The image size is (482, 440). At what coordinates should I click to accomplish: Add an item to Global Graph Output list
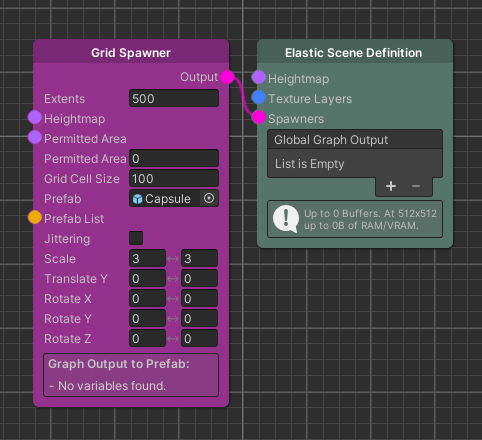pos(391,186)
